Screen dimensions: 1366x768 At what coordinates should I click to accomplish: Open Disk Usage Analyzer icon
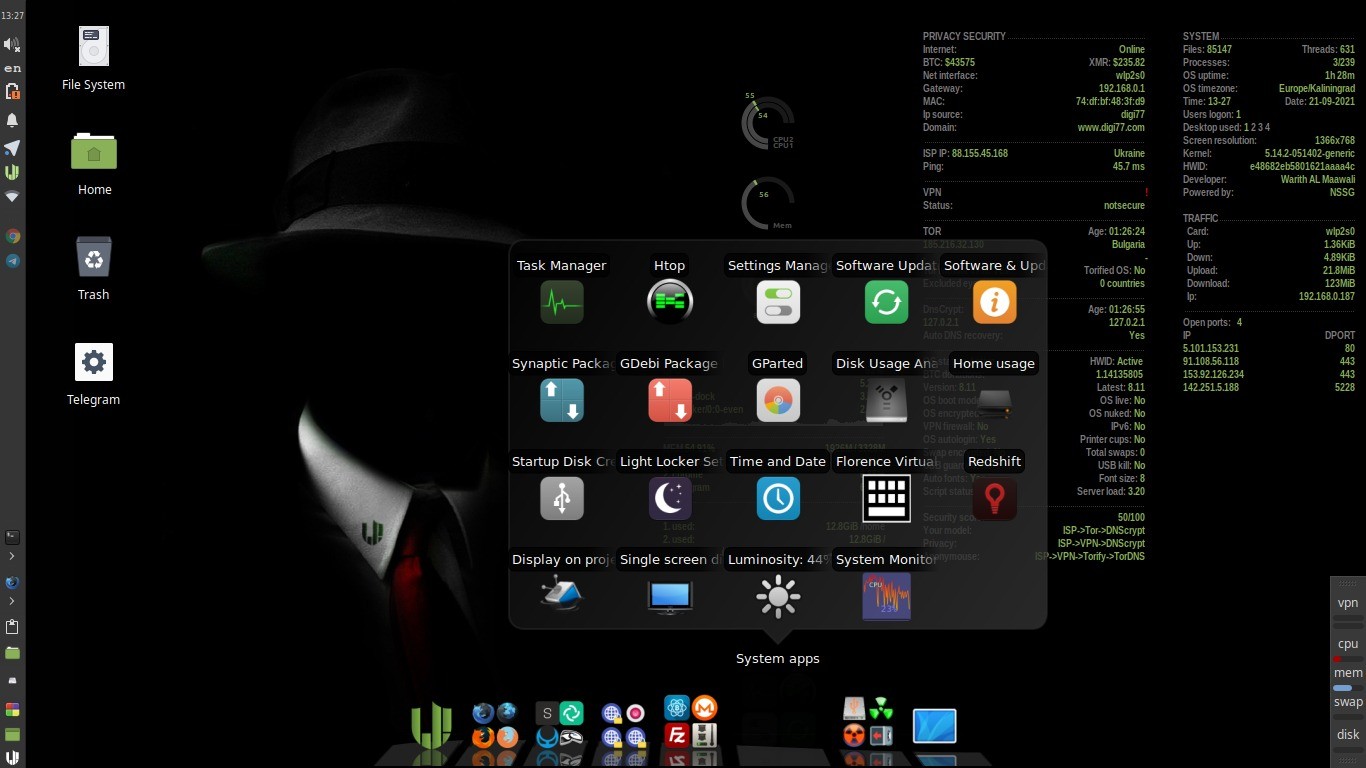coord(886,400)
